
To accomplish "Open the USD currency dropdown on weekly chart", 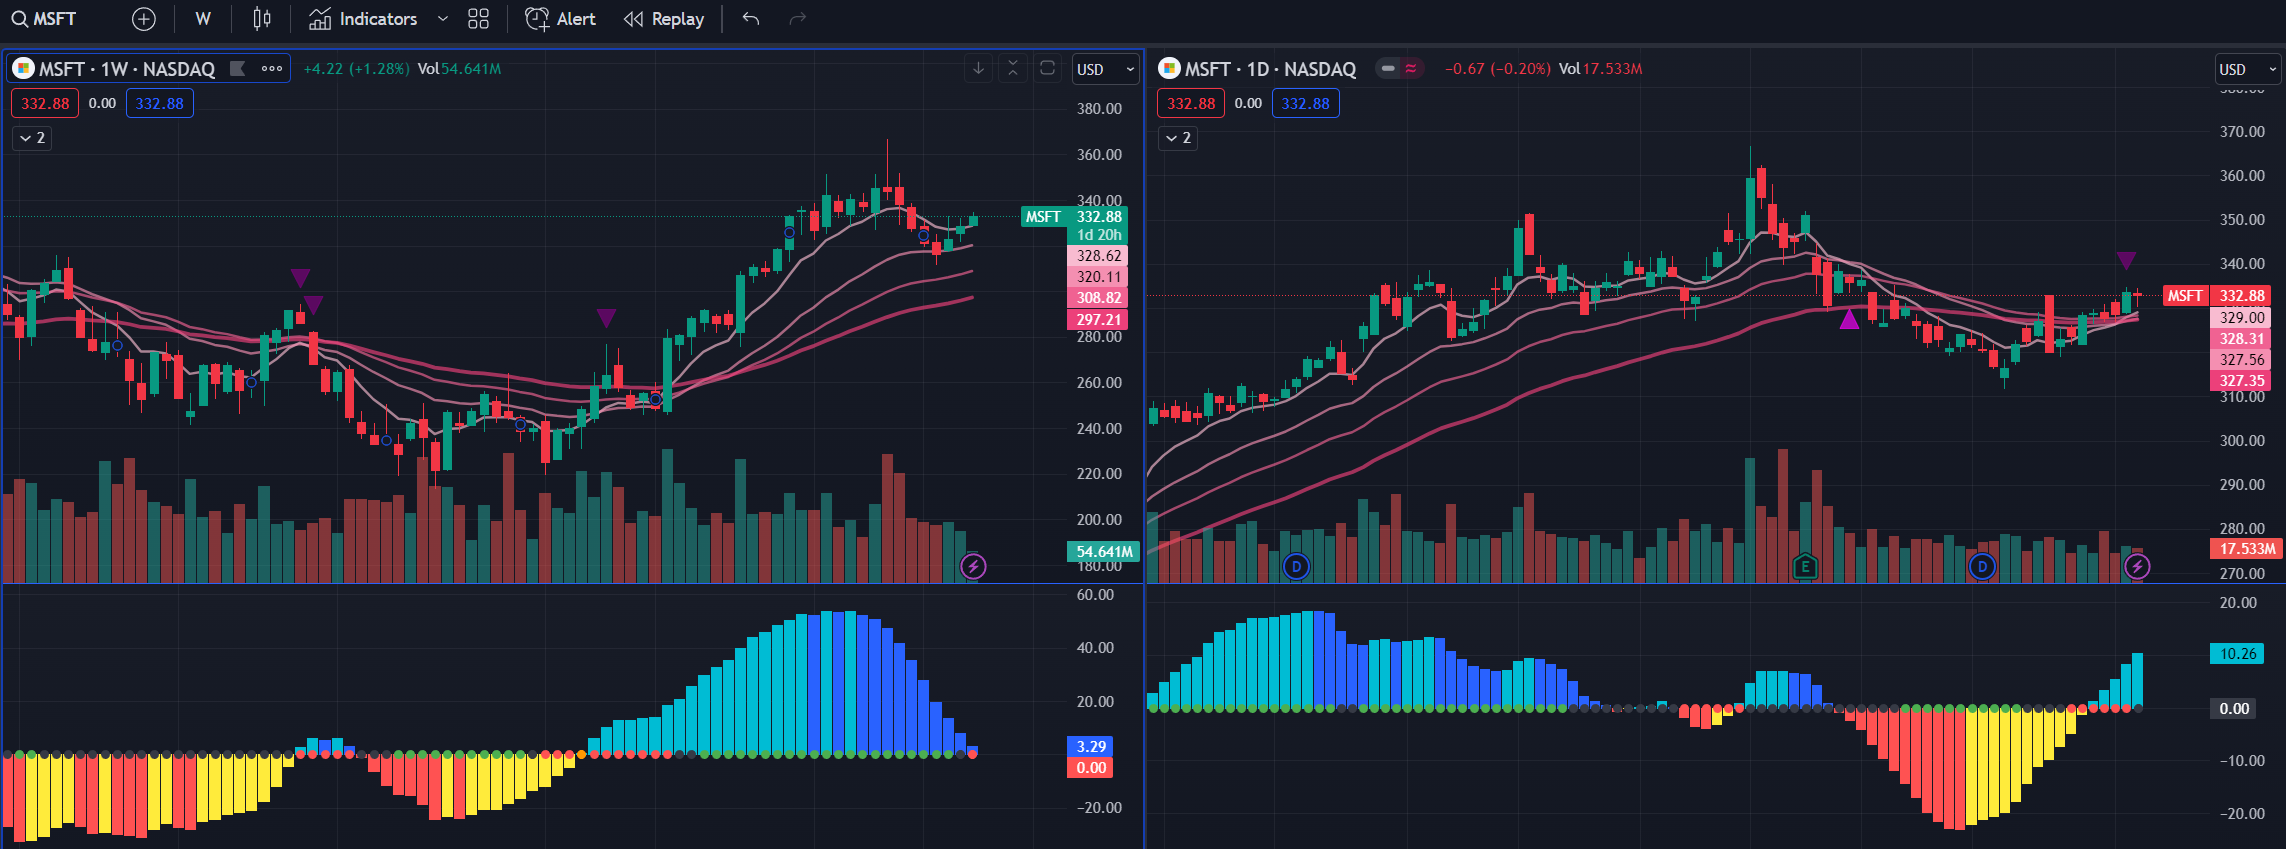I will [1106, 69].
